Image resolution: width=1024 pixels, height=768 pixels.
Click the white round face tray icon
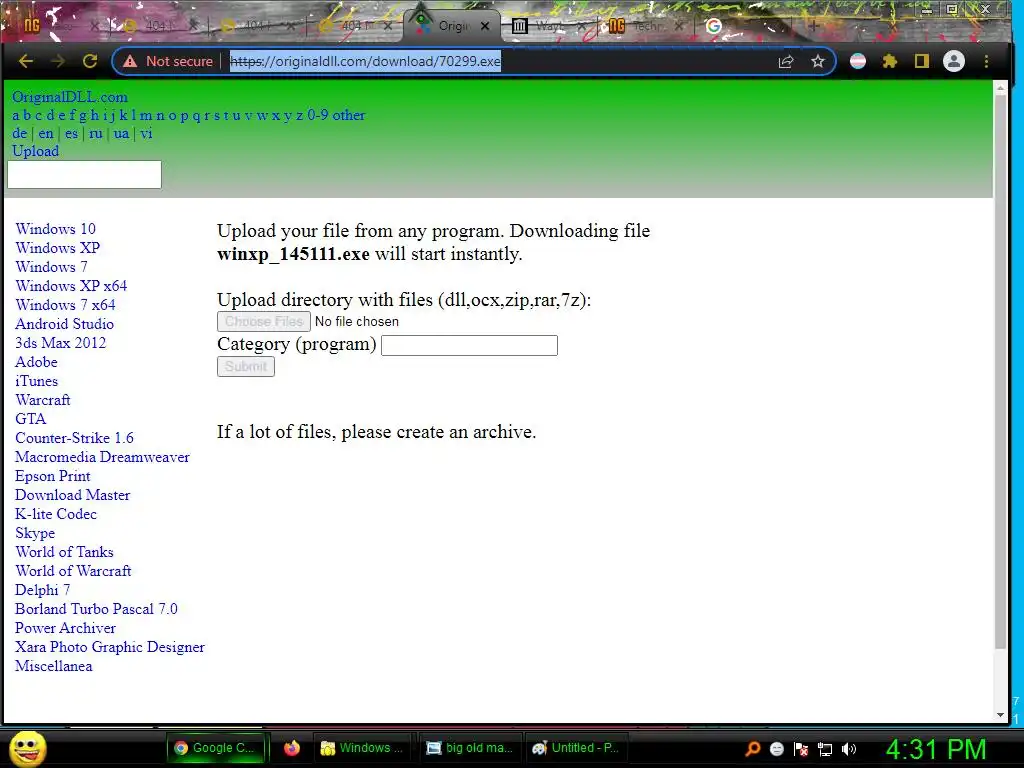tap(776, 749)
